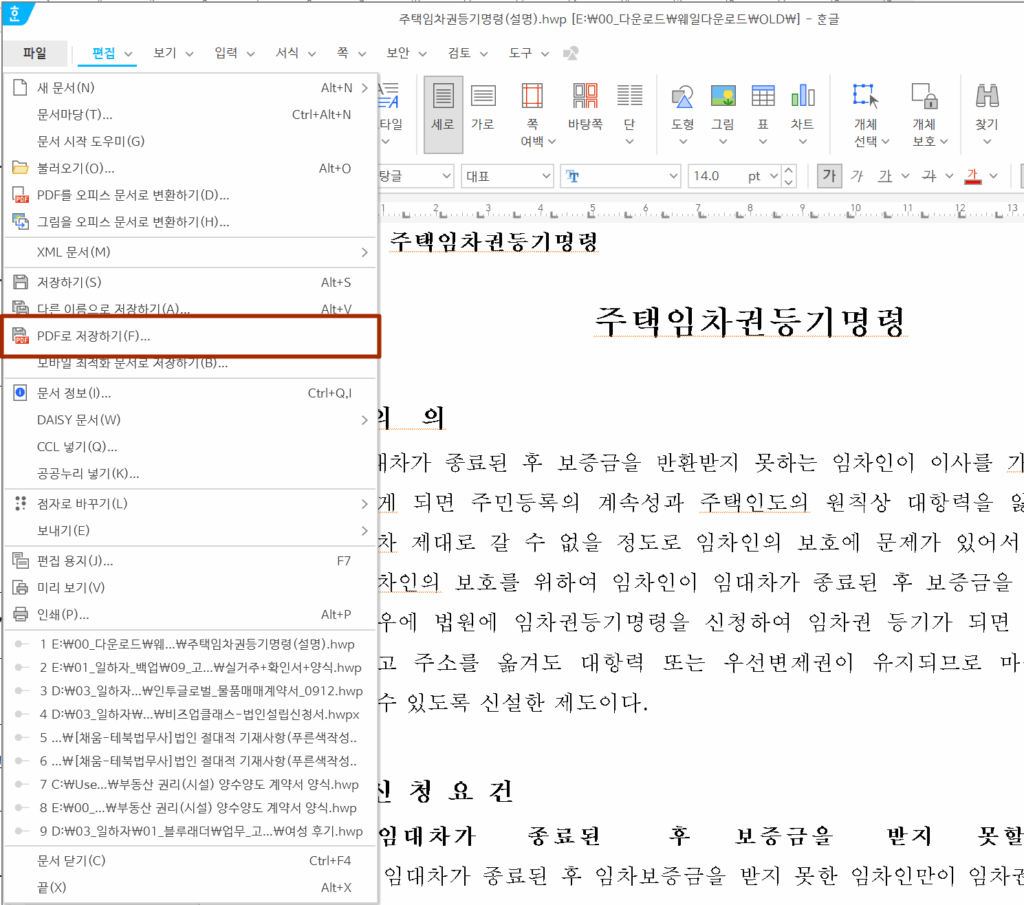Expand the XML 문서 submenu arrow
The height and width of the screenshot is (905, 1024).
click(x=364, y=252)
